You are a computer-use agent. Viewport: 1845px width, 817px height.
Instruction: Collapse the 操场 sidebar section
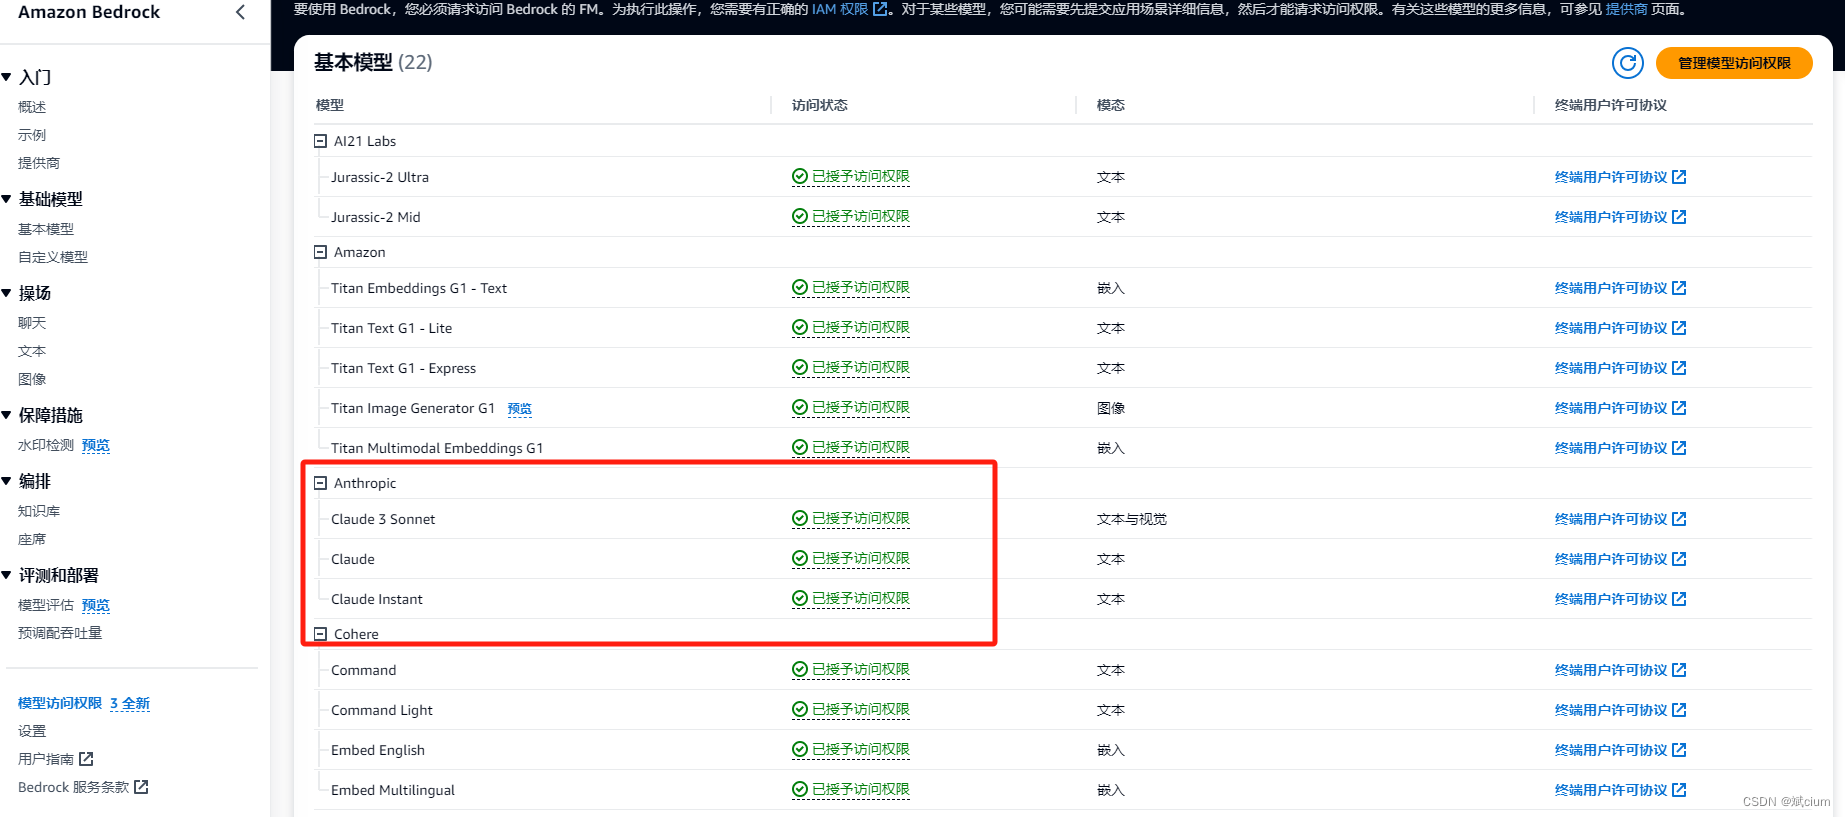coord(7,293)
